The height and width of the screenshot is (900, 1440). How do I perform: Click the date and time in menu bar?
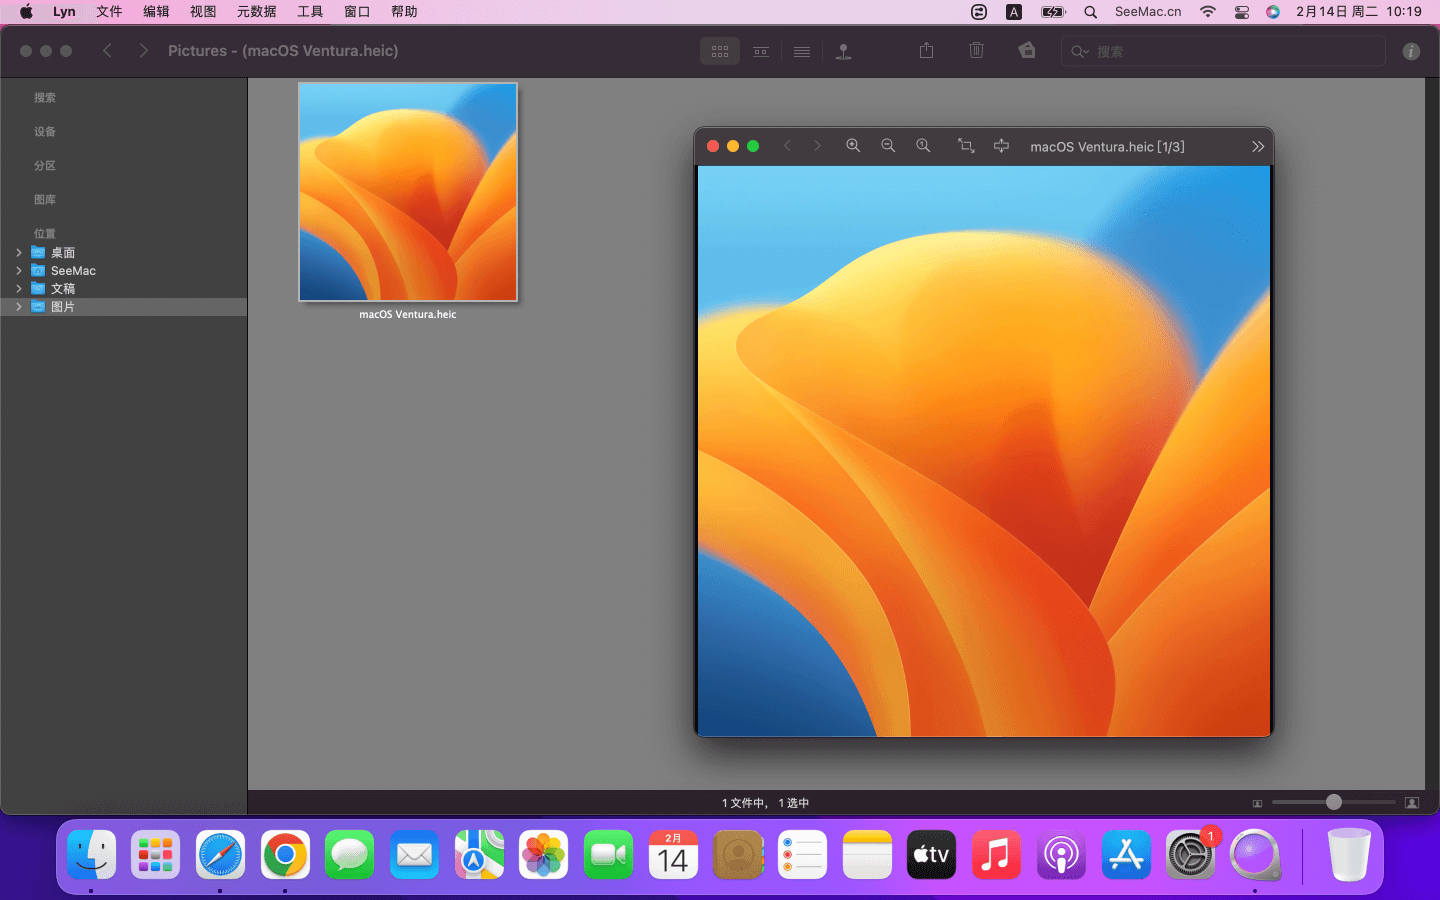[1359, 12]
